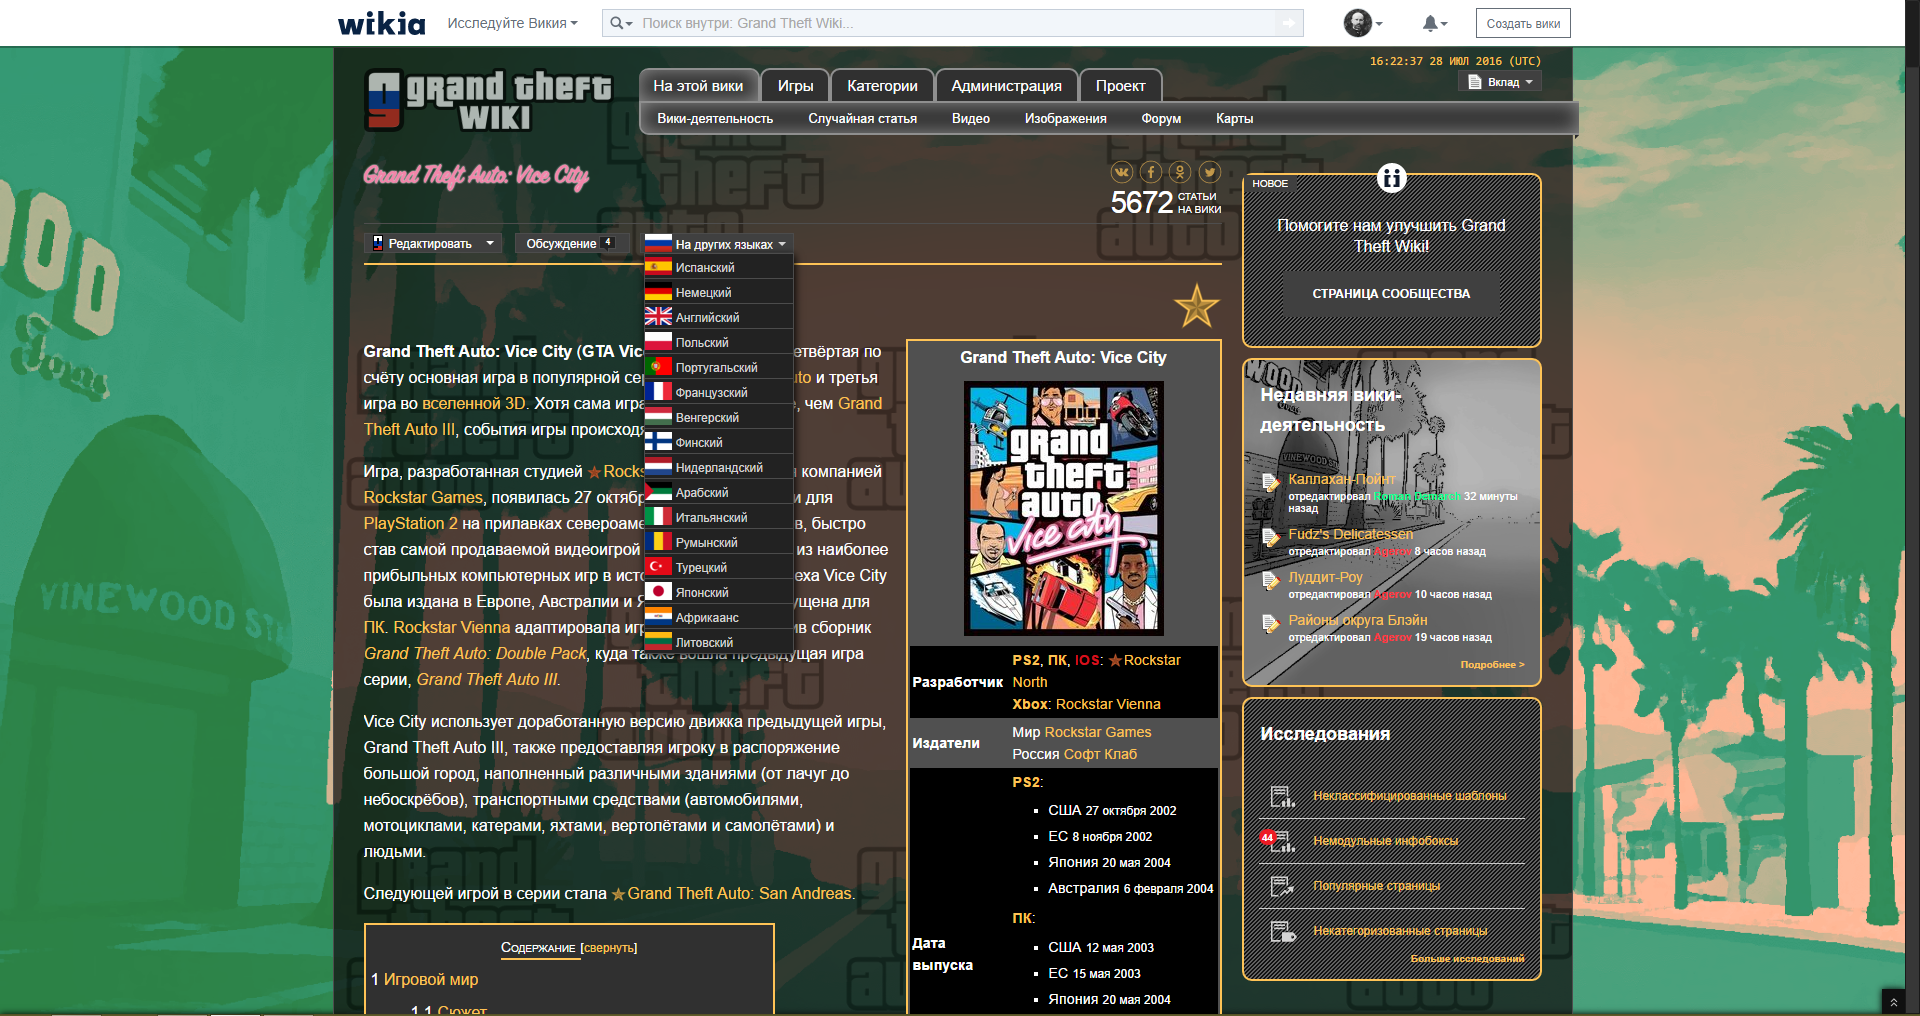Click the Portuguese flag icon
1920x1016 pixels.
(x=658, y=367)
